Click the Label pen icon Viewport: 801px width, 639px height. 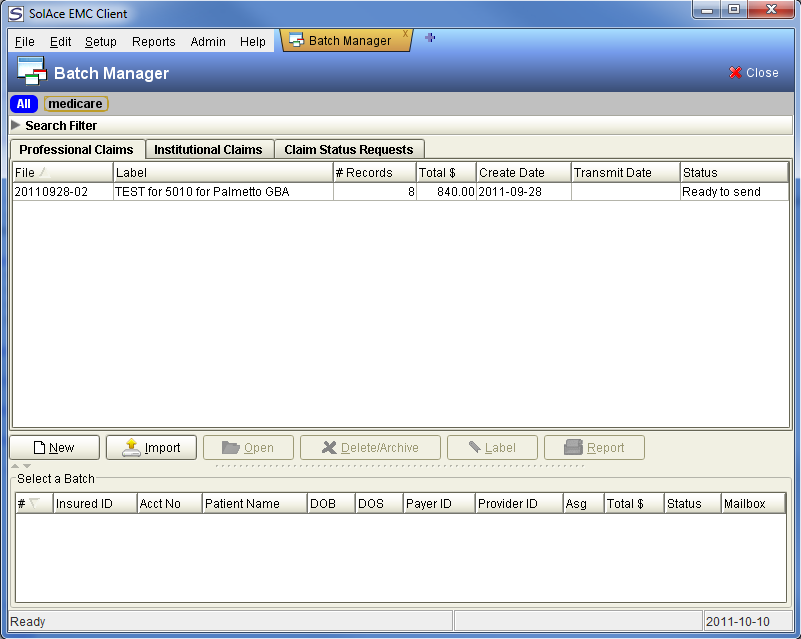click(x=473, y=447)
